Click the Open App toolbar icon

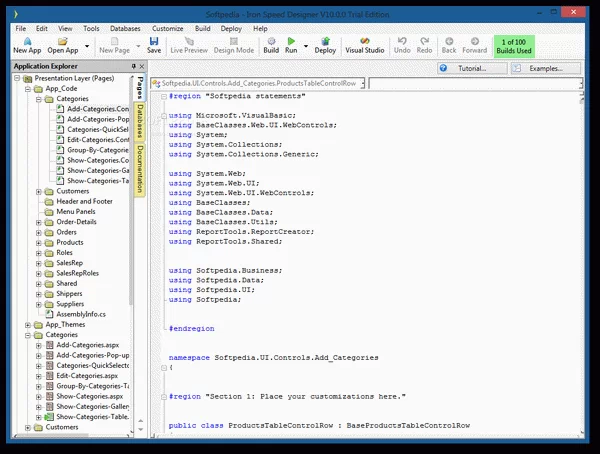63,45
